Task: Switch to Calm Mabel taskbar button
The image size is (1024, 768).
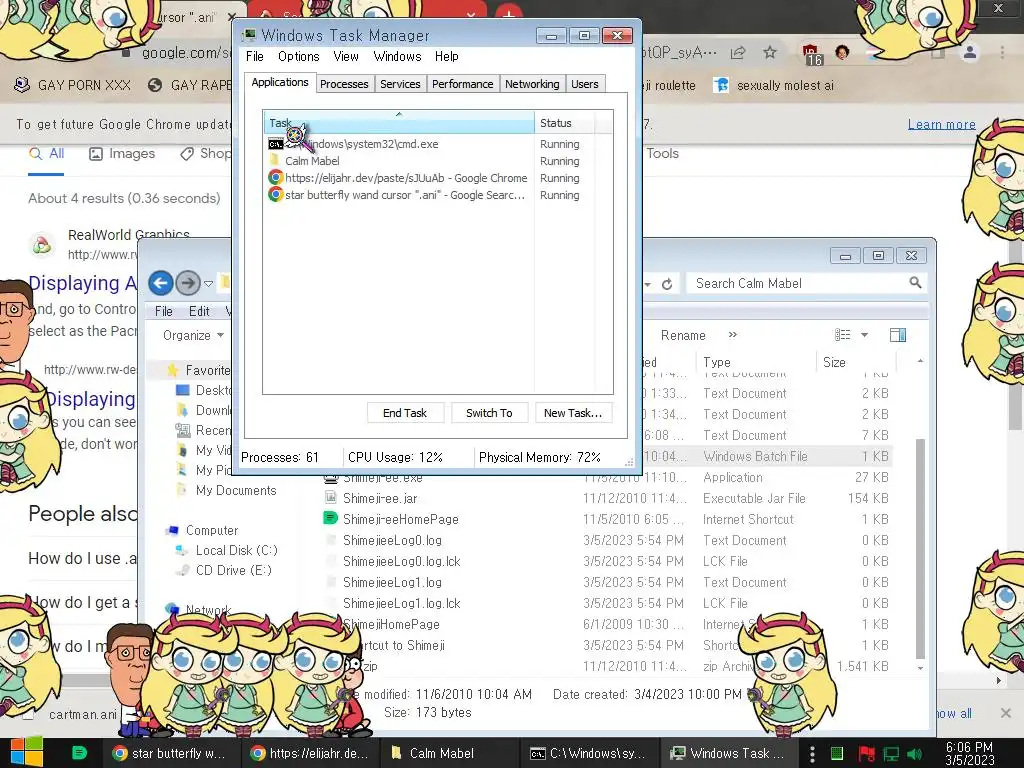Action: [x=448, y=754]
